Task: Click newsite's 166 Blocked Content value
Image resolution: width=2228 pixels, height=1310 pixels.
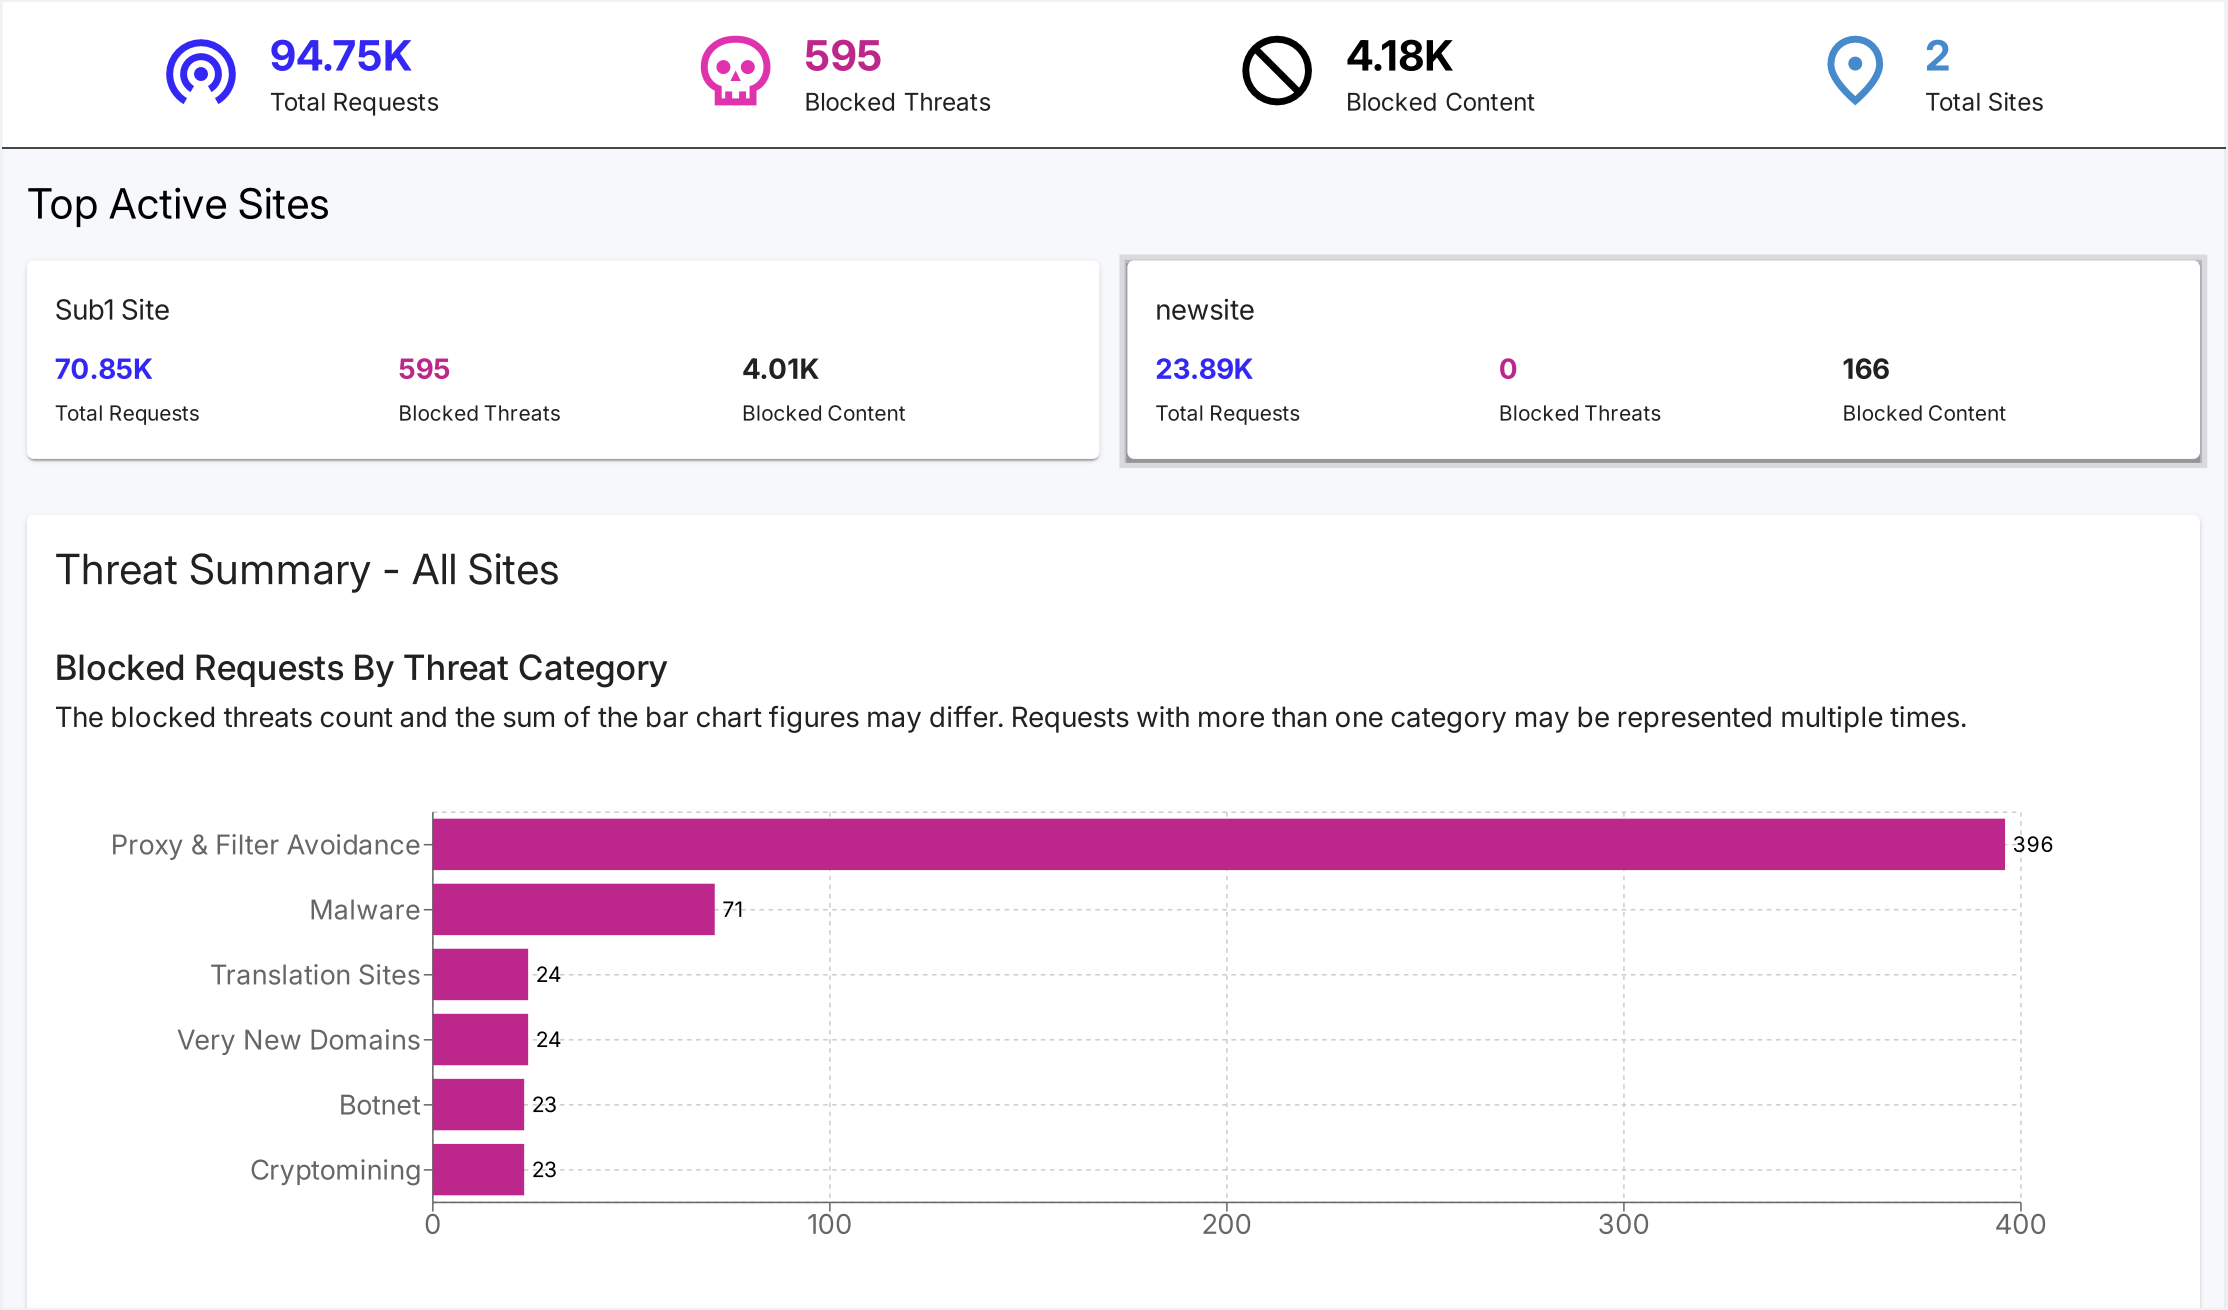Action: [x=1865, y=369]
